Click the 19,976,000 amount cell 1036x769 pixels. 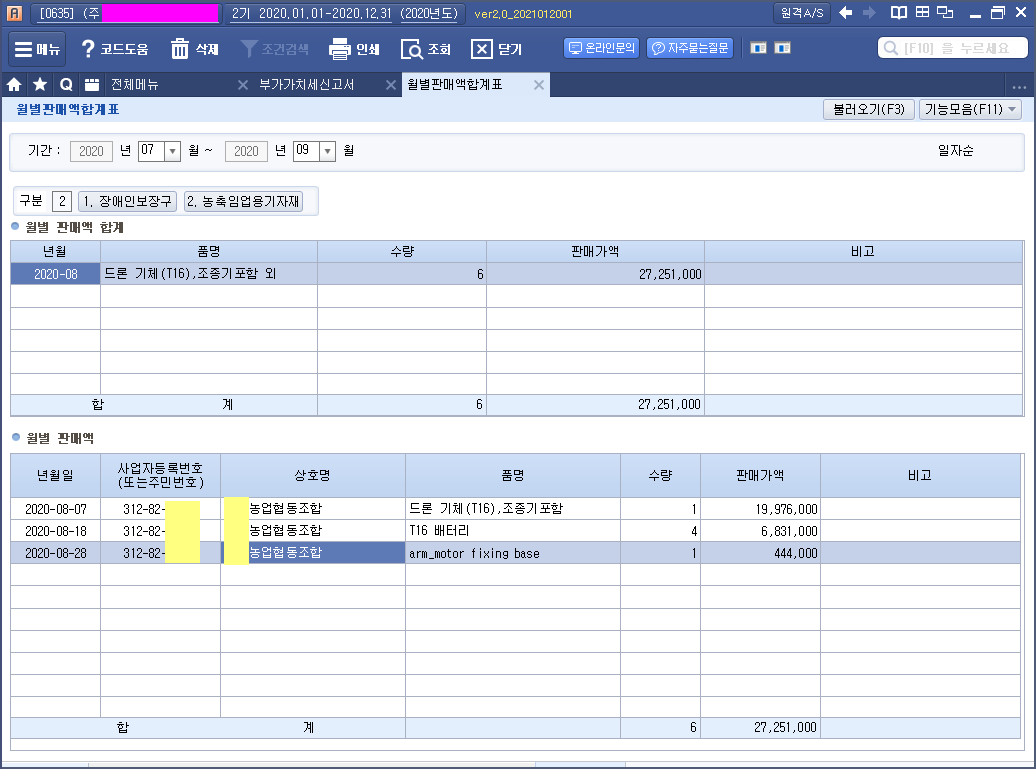point(760,509)
